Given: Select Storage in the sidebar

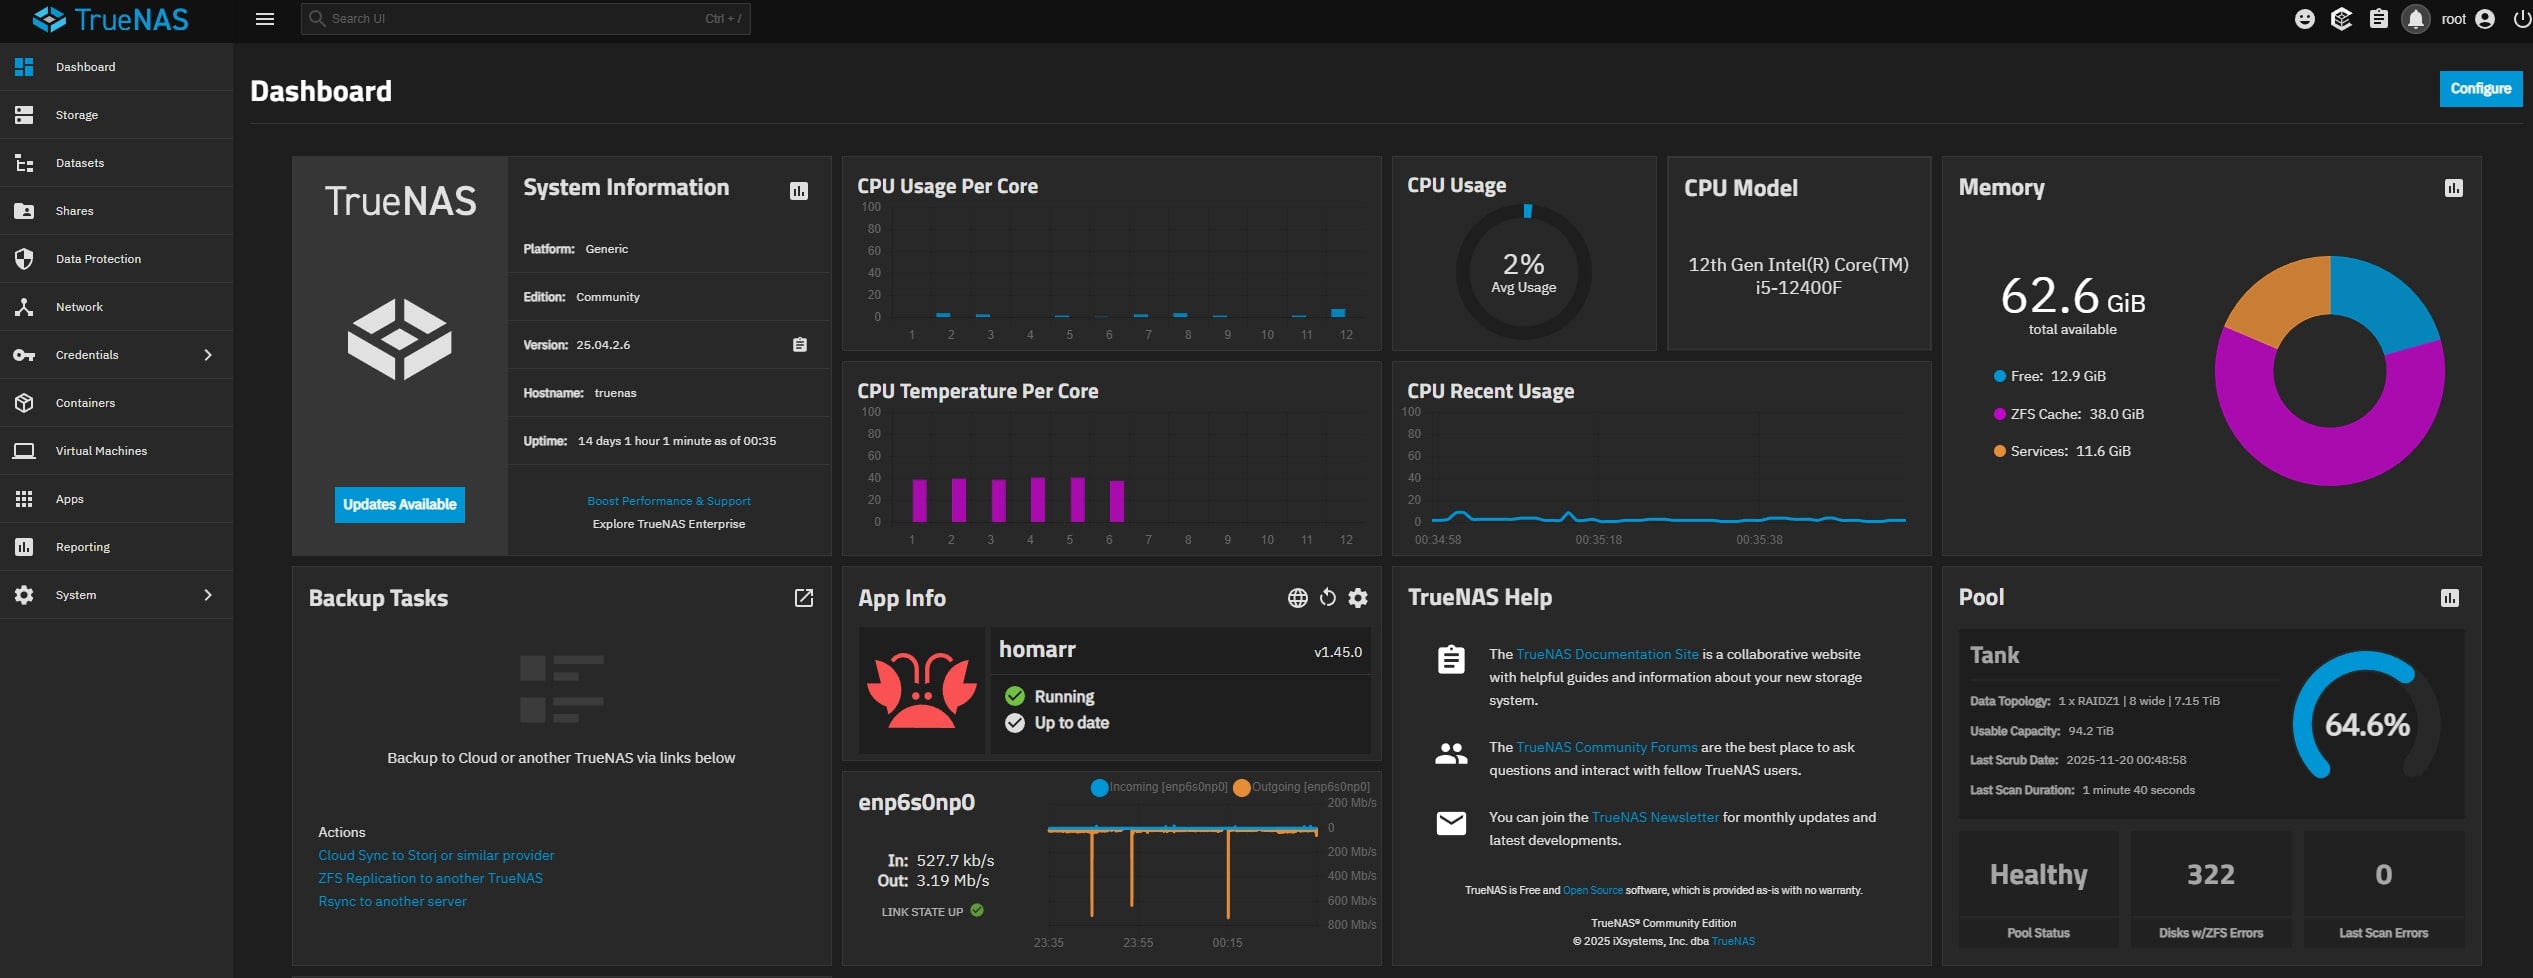Looking at the screenshot, I should tap(76, 114).
